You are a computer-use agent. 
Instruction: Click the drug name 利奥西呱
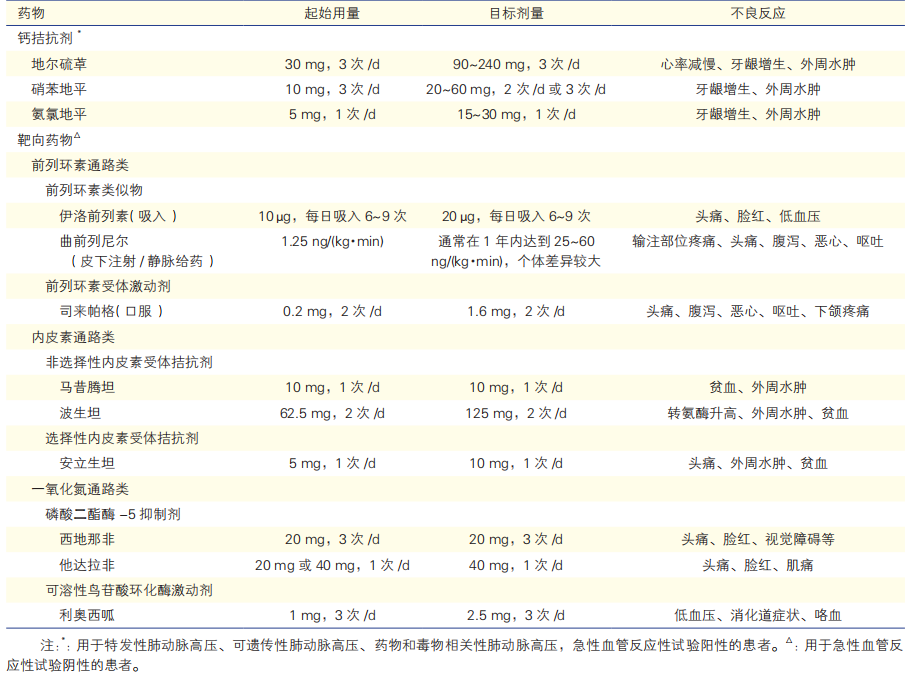tap(87, 615)
